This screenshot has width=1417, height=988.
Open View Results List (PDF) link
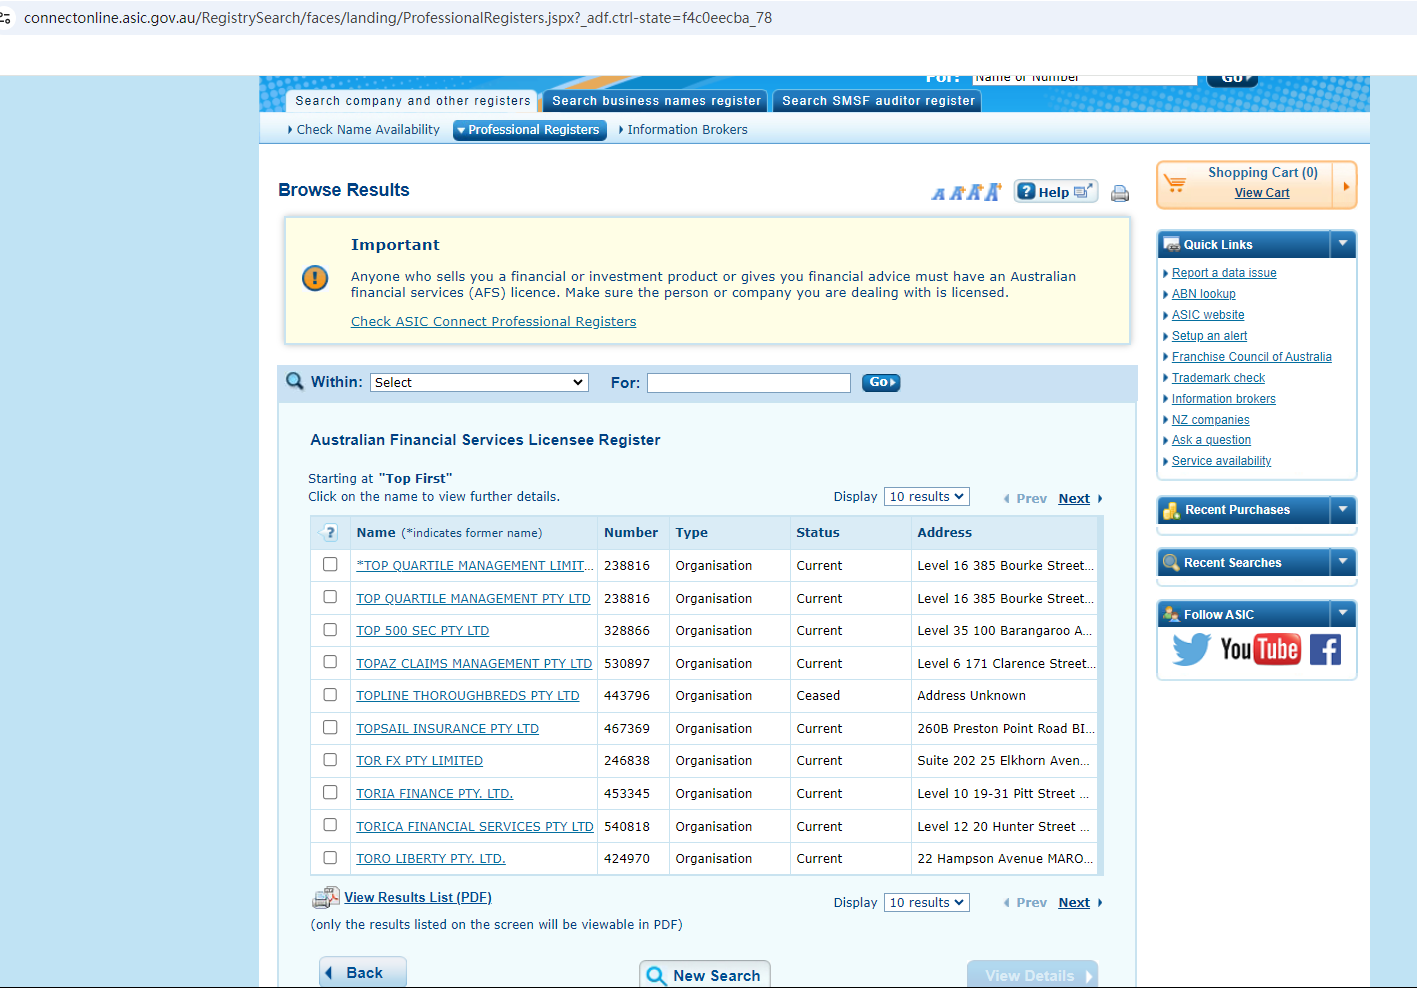418,898
